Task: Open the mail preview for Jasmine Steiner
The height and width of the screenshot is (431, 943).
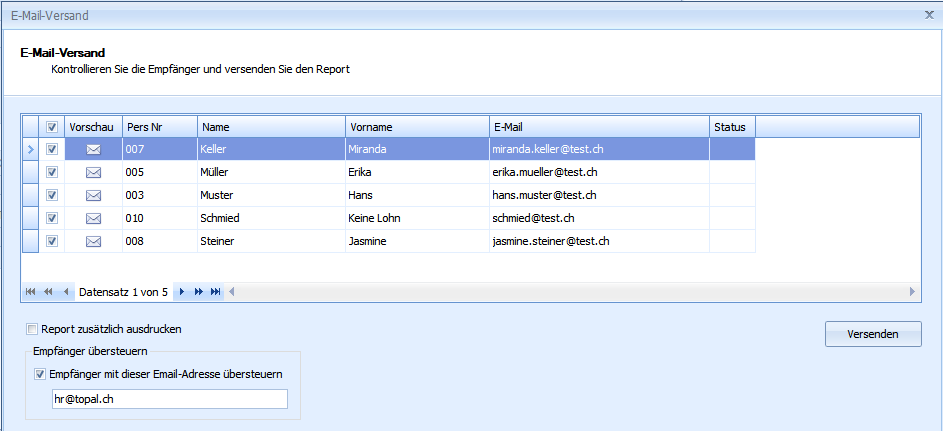Action: pos(93,242)
